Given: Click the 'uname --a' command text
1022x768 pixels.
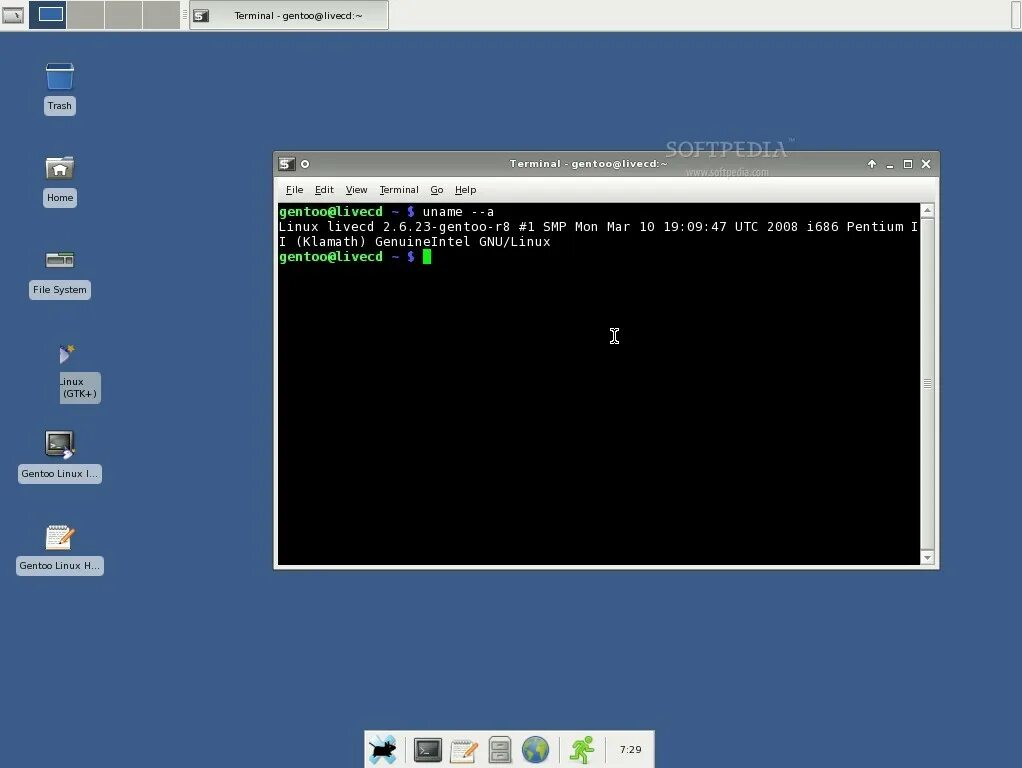Looking at the screenshot, I should coord(458,212).
